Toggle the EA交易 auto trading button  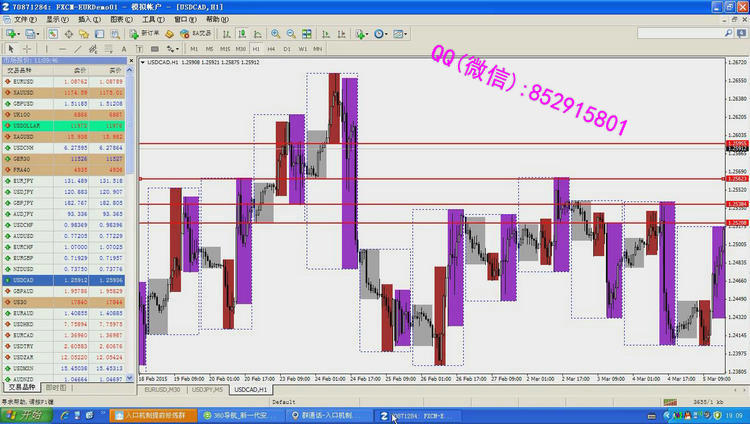(192, 33)
